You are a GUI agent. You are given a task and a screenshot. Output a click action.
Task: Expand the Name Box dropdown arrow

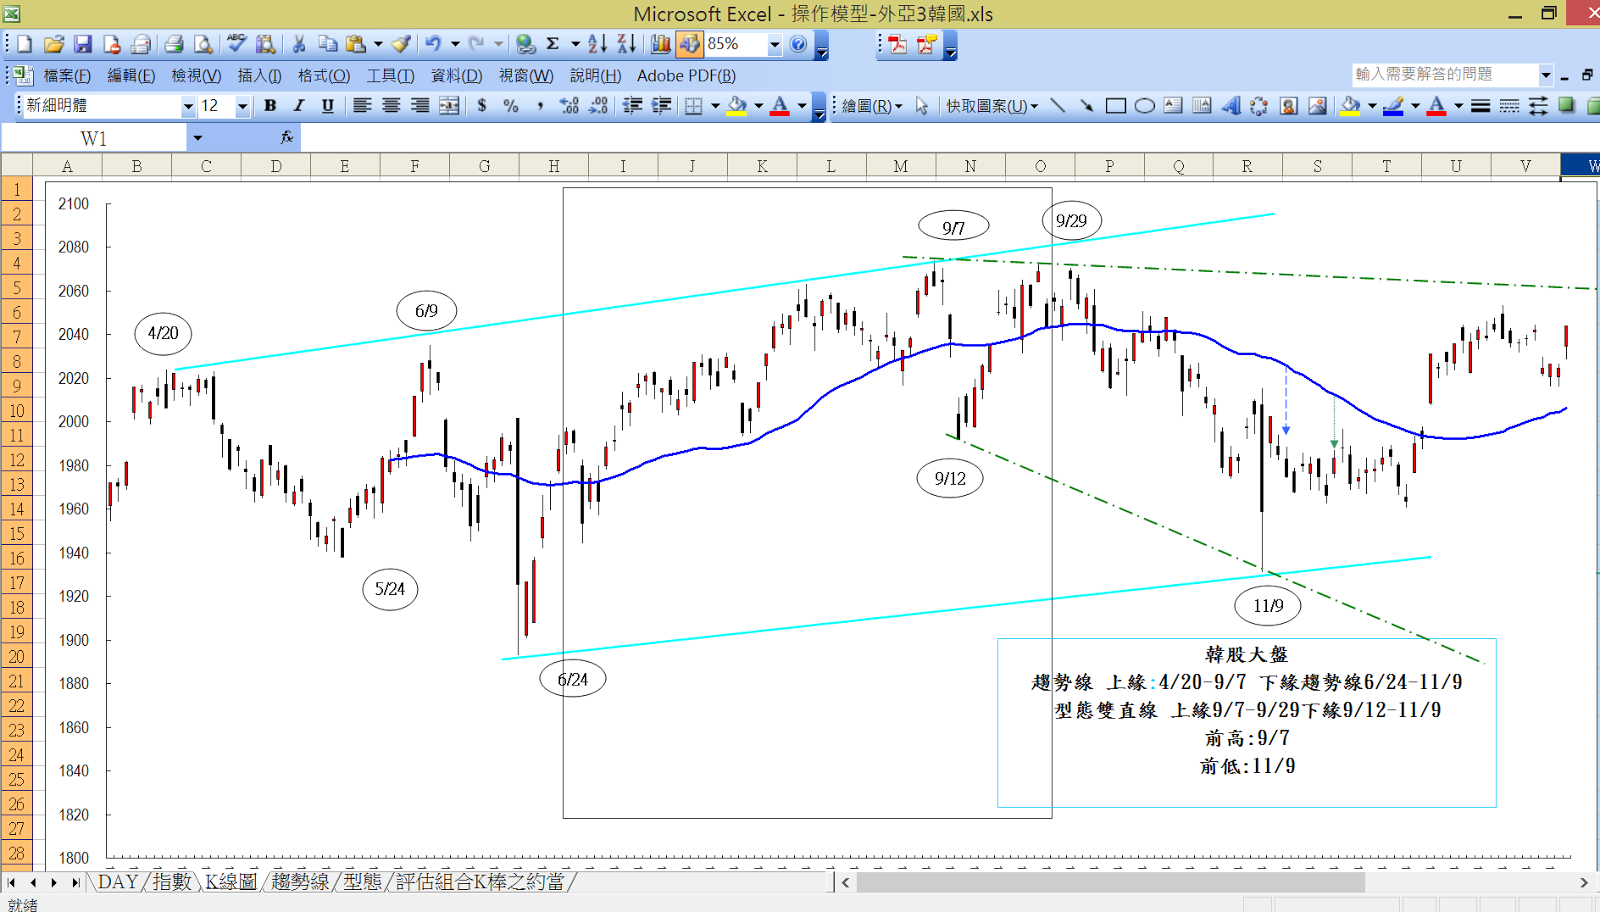coord(198,138)
